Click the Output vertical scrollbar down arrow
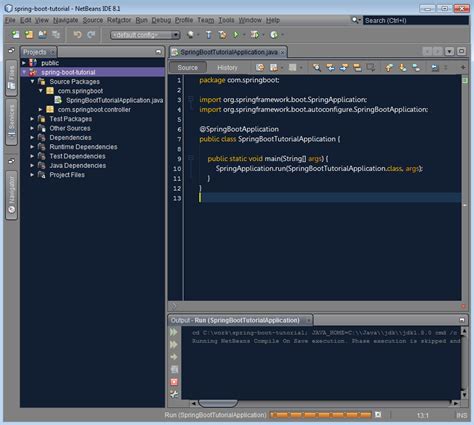Viewport: 474px width, 425px height. pos(464,394)
